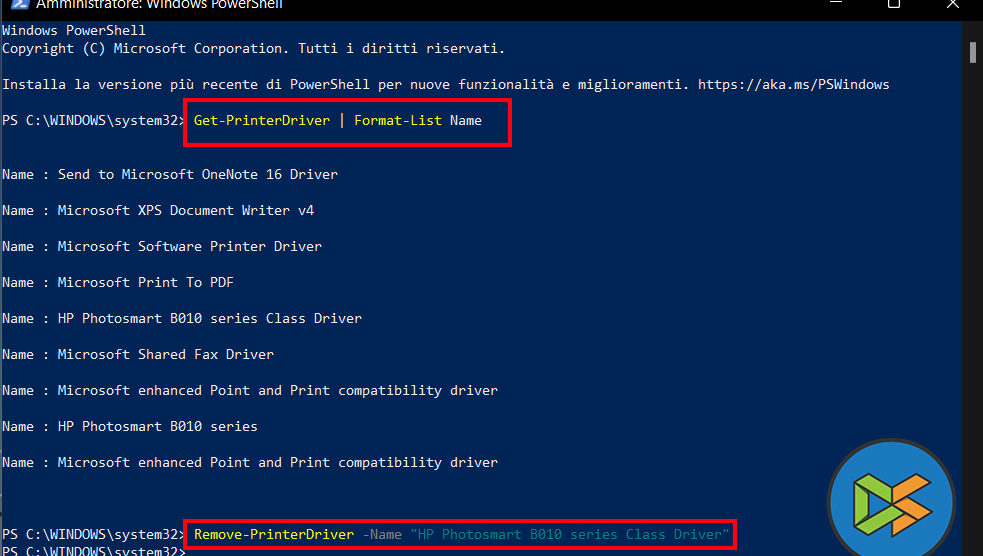Click the "HP Photosmart B010 series Class Driver" quoted argument
Viewport: 983px width, 556px height.
(x=569, y=534)
